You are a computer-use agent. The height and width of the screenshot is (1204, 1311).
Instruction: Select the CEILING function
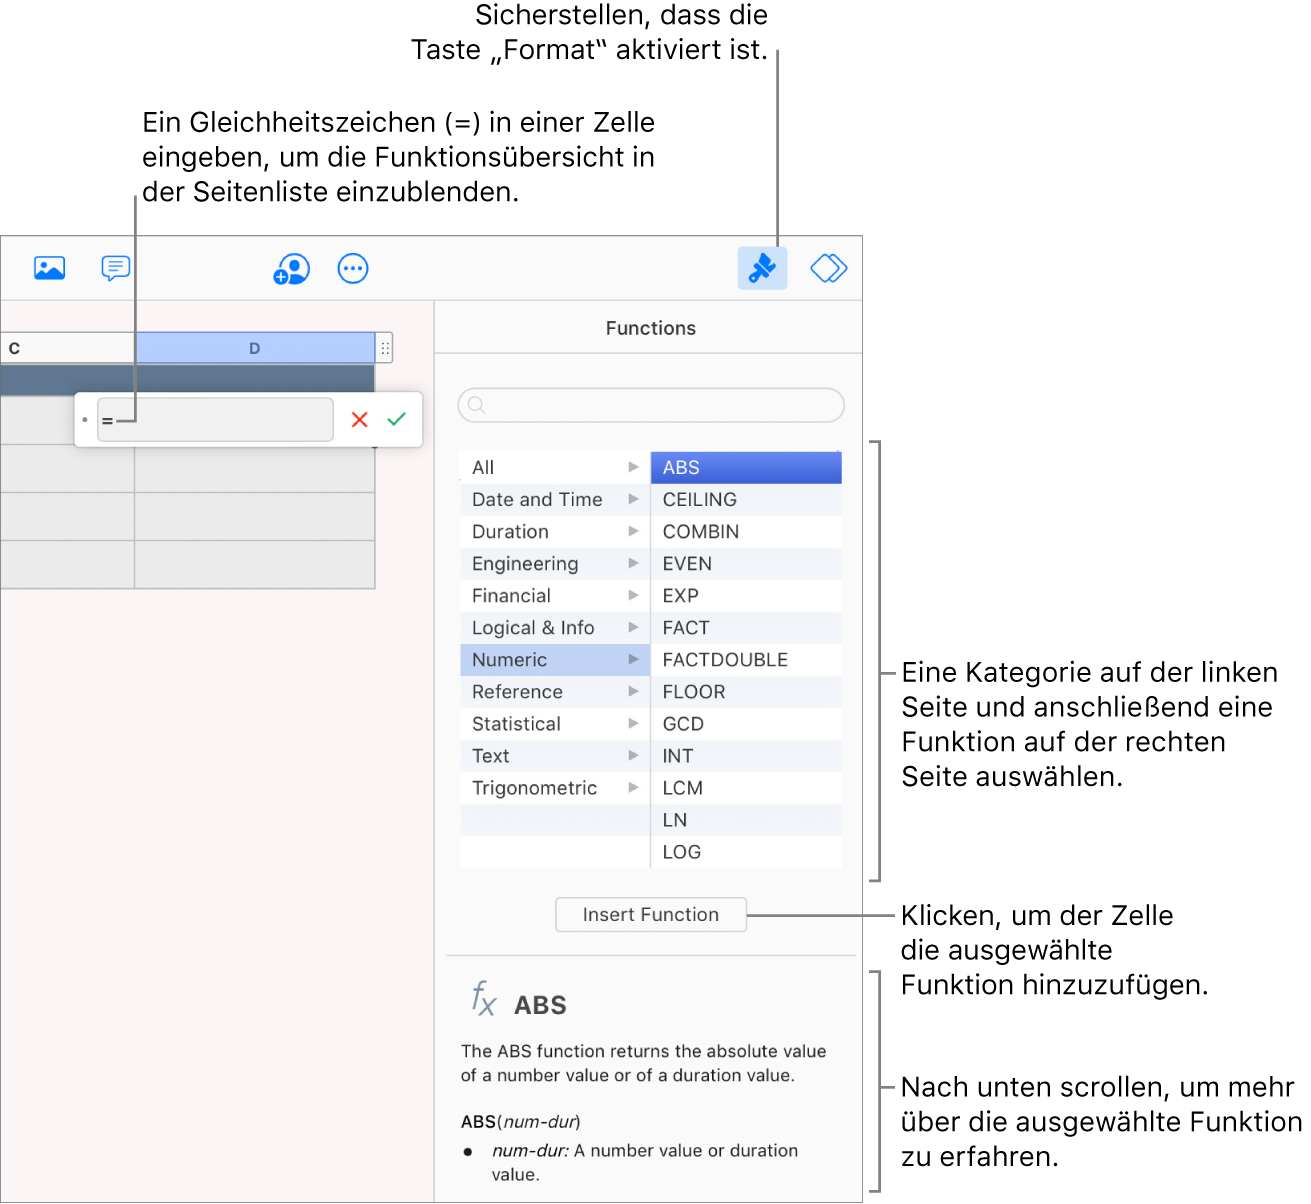[746, 499]
